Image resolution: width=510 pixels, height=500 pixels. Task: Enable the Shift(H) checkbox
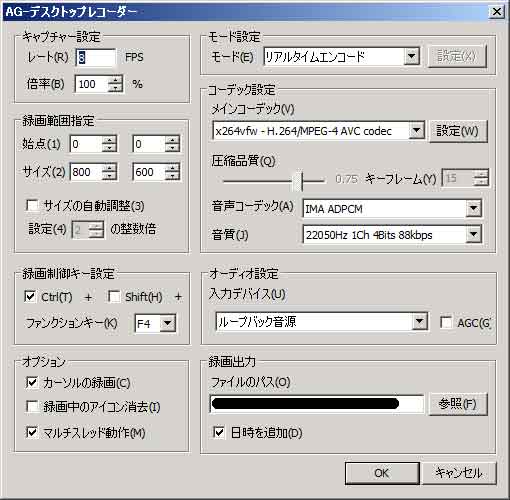114,296
